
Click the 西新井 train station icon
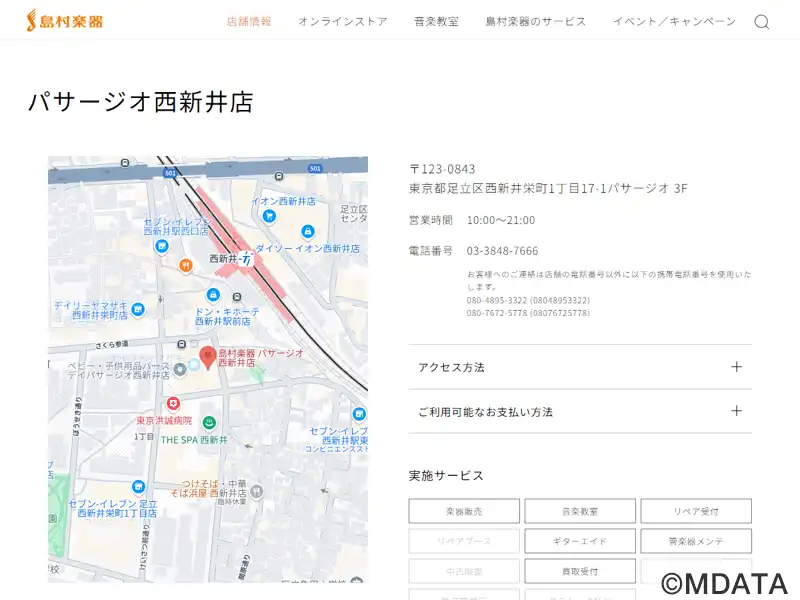(246, 258)
